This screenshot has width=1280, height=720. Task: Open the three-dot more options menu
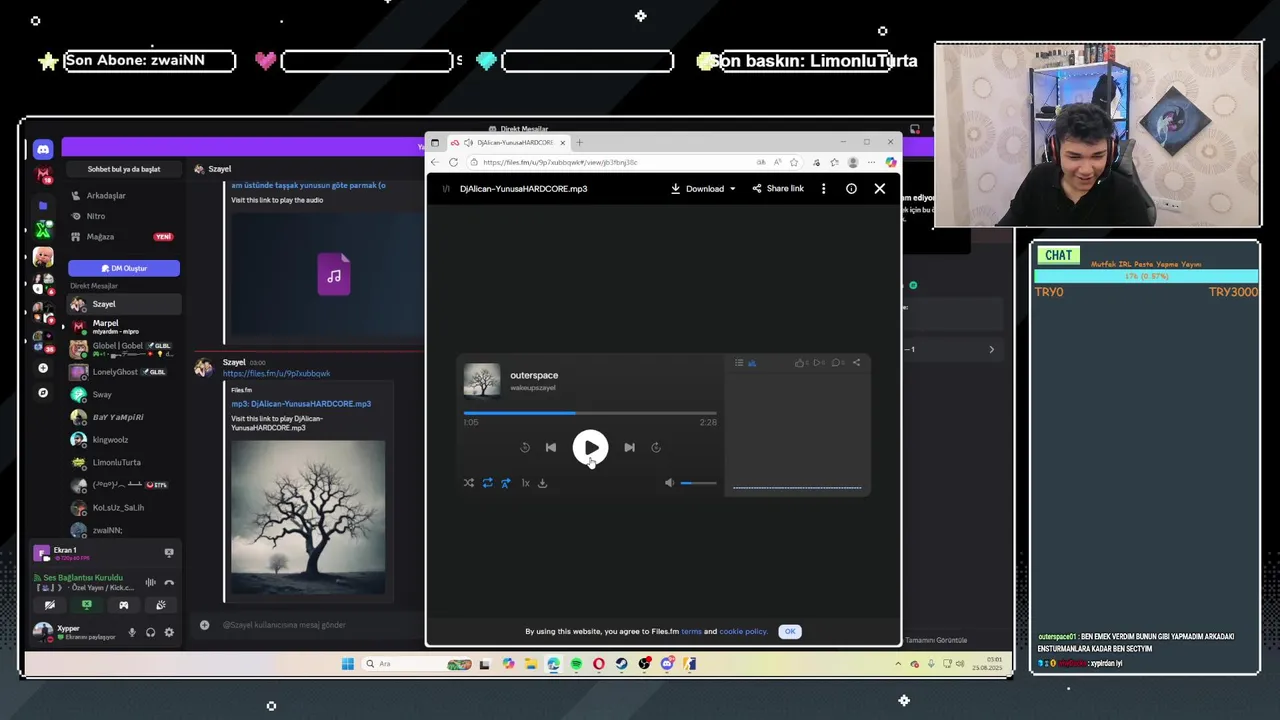click(823, 188)
